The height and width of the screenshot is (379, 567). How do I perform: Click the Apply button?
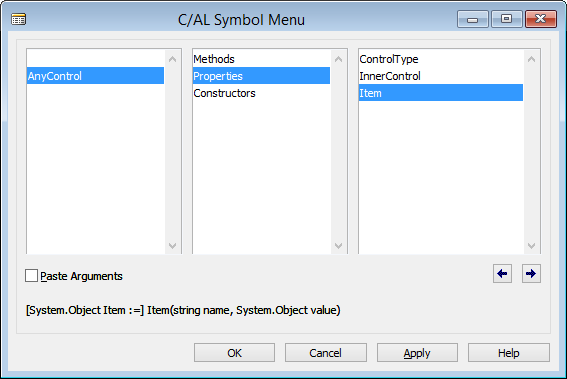coord(417,353)
